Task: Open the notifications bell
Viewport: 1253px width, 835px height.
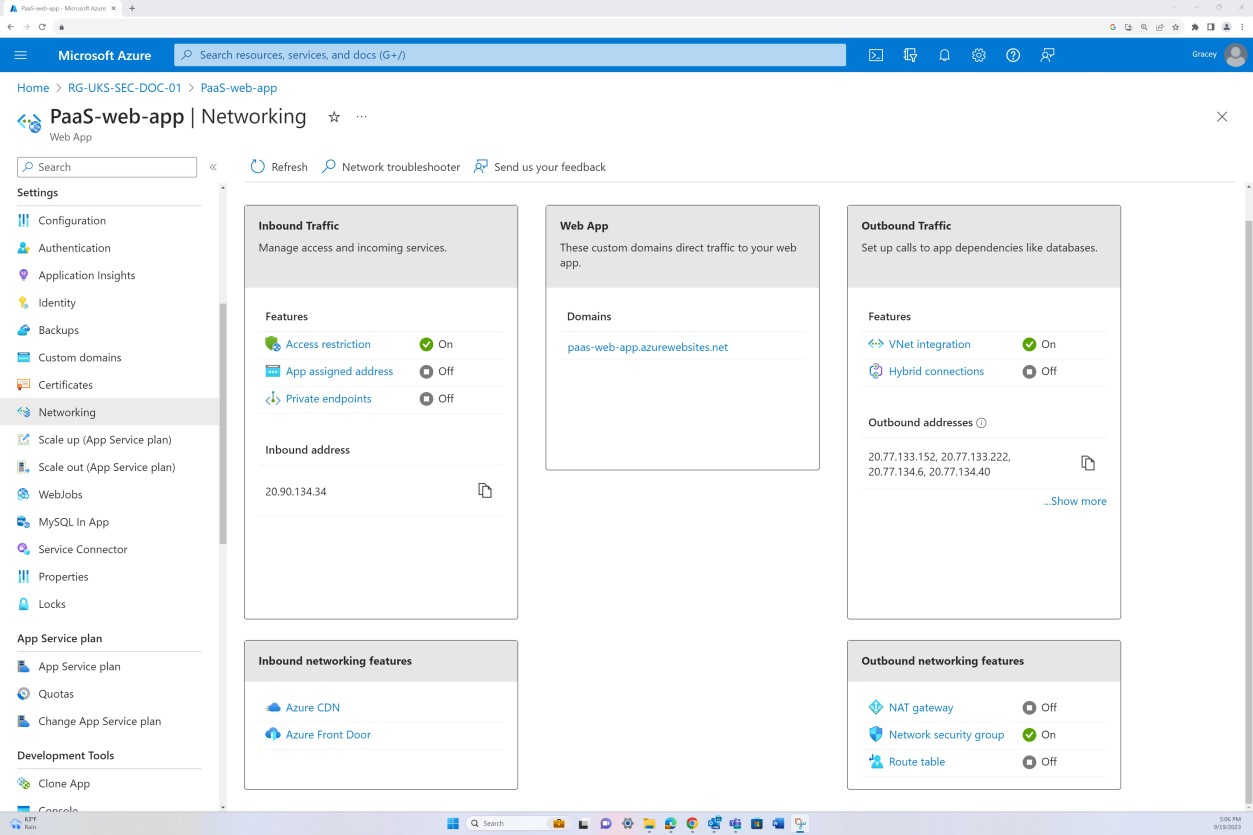Action: click(944, 55)
